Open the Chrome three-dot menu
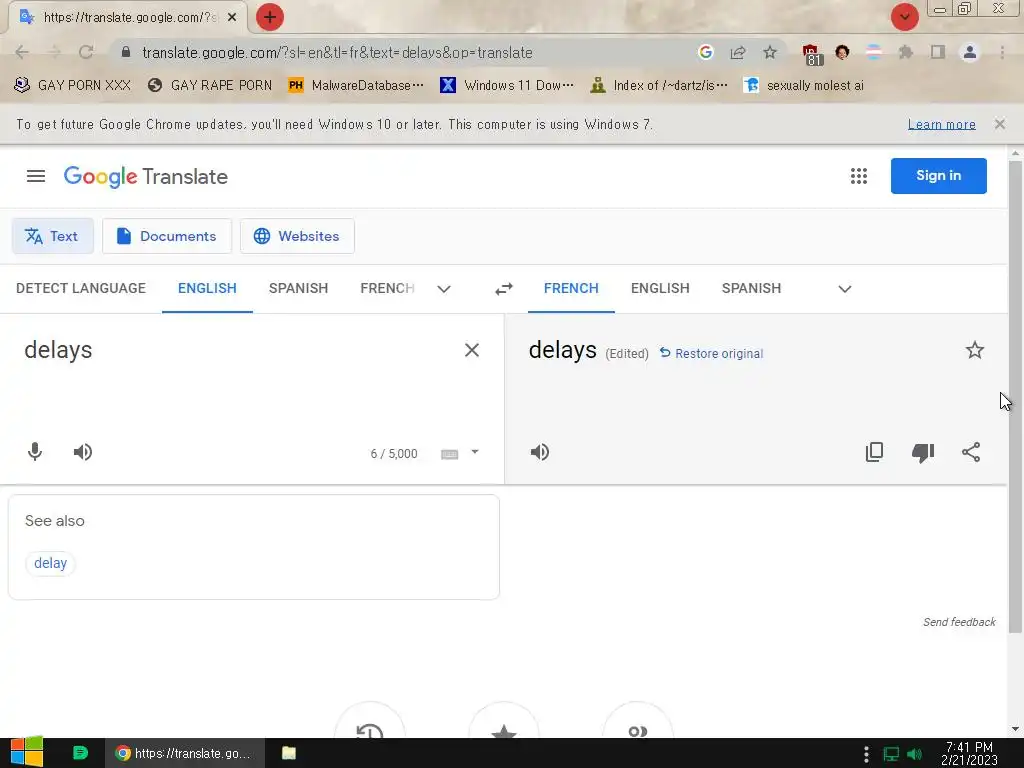This screenshot has height=768, width=1024. tap(1002, 52)
